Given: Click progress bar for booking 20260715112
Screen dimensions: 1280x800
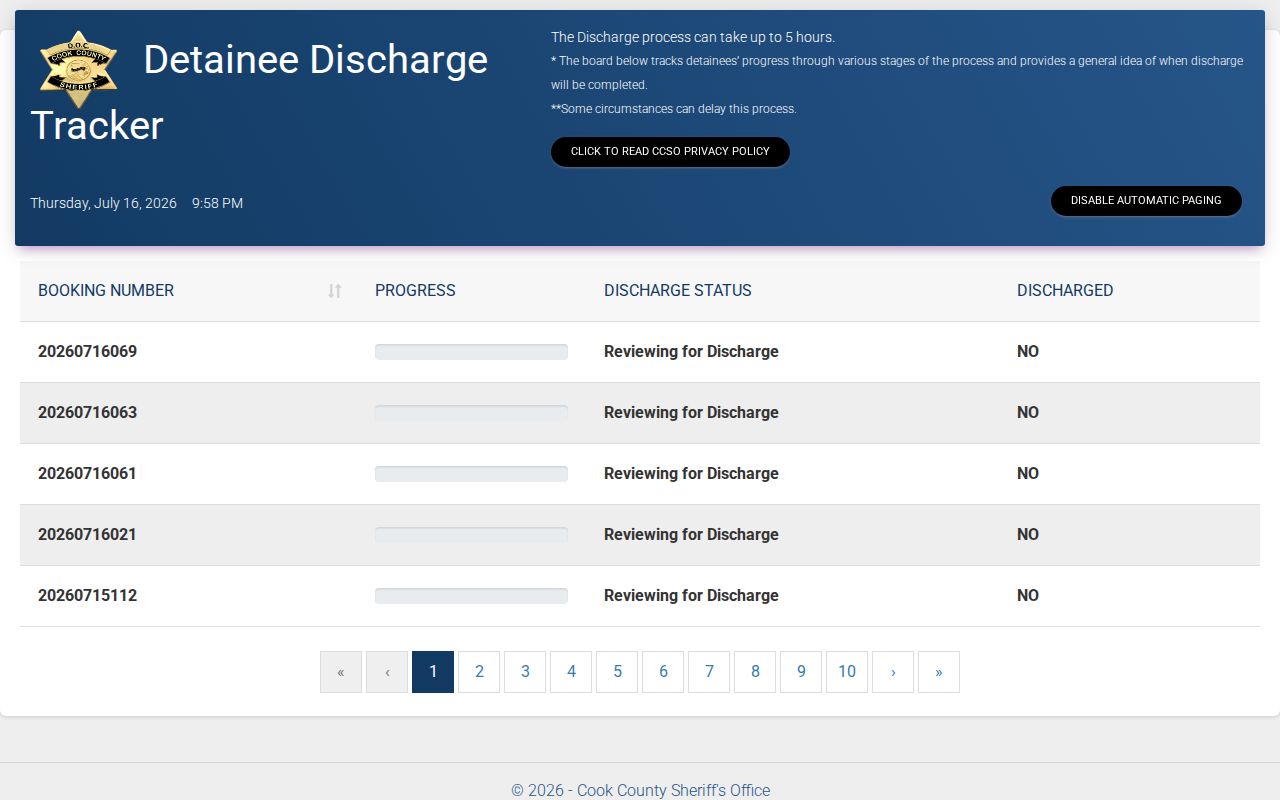Looking at the screenshot, I should 471,596.
